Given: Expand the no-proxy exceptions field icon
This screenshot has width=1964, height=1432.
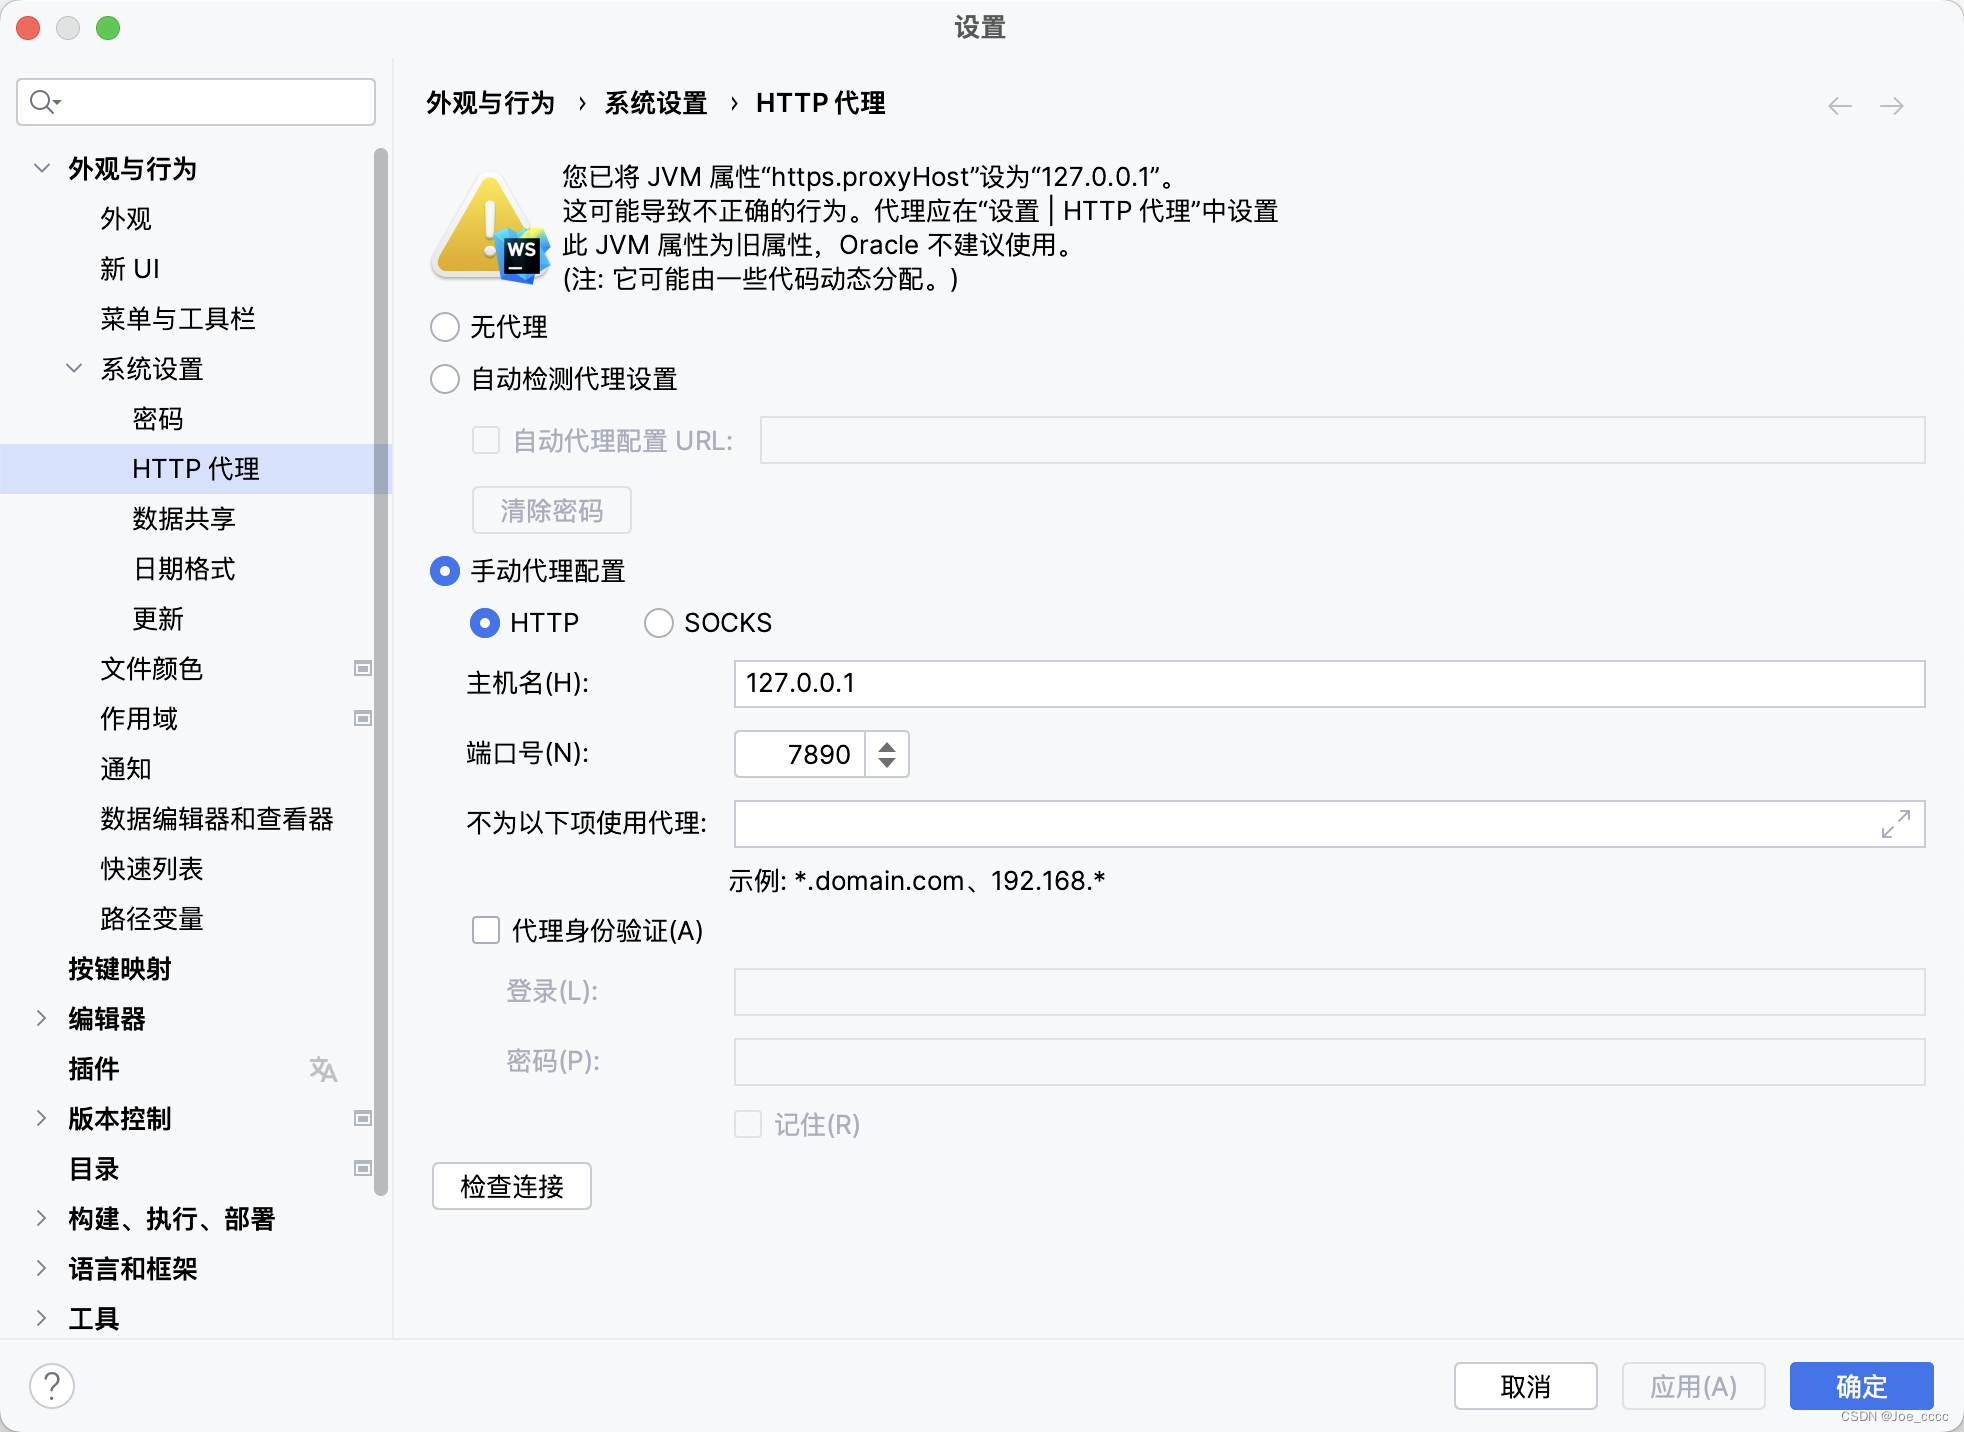Looking at the screenshot, I should click(x=1895, y=824).
